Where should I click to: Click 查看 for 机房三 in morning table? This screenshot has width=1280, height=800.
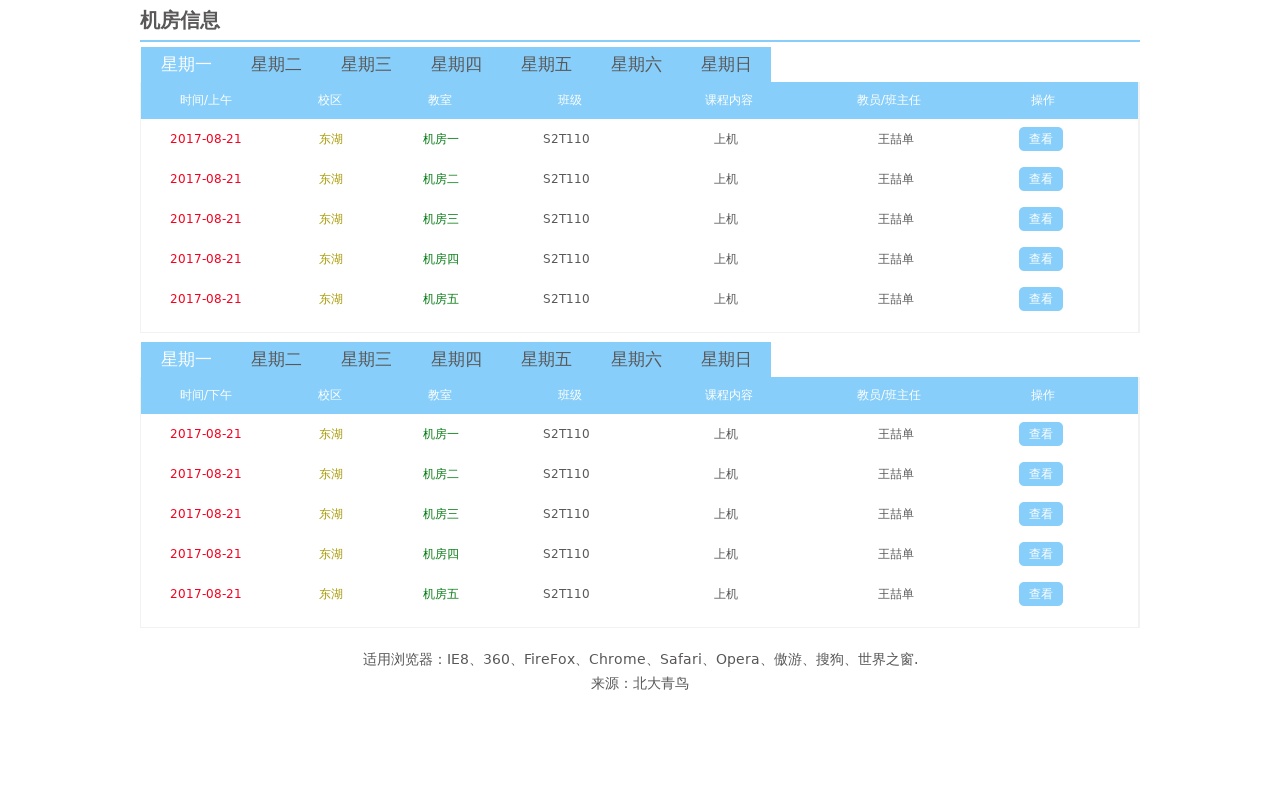[1041, 219]
